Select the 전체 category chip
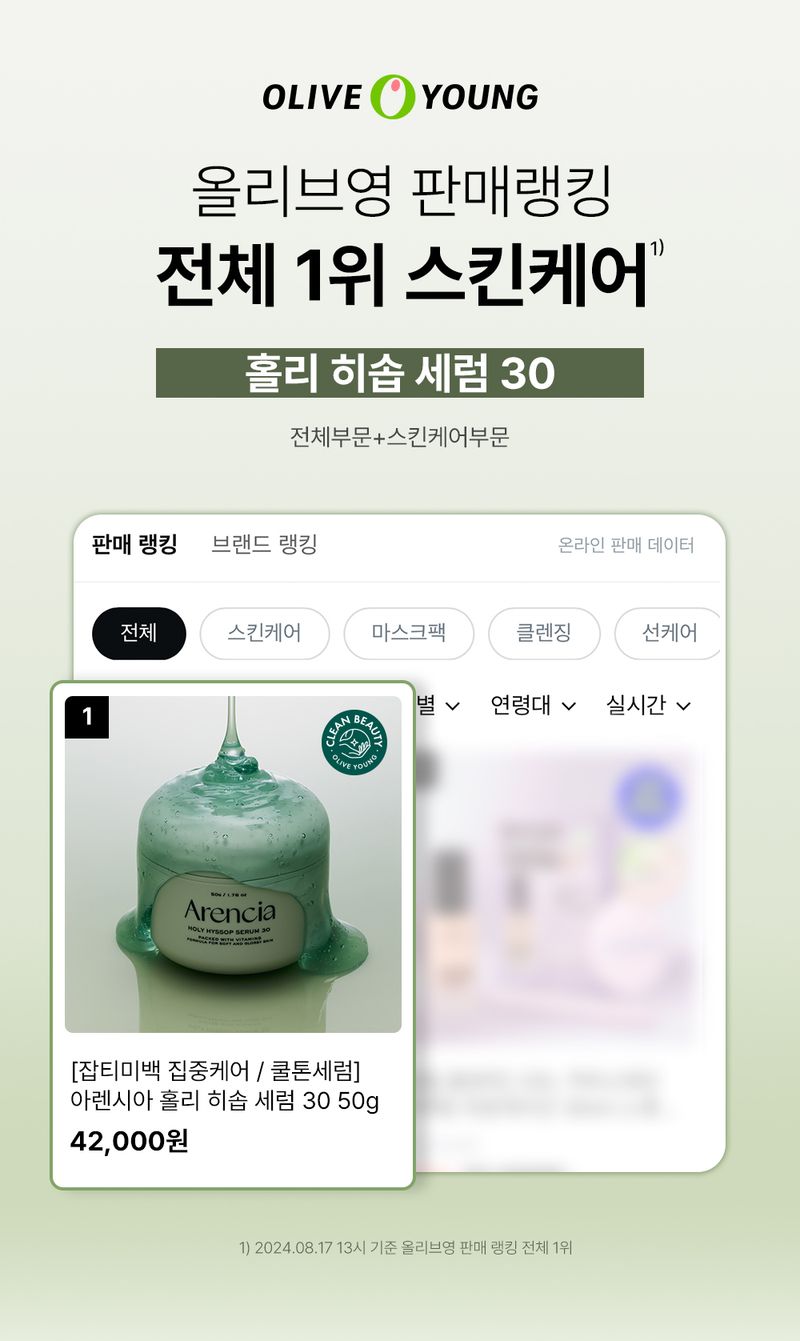 pos(139,633)
